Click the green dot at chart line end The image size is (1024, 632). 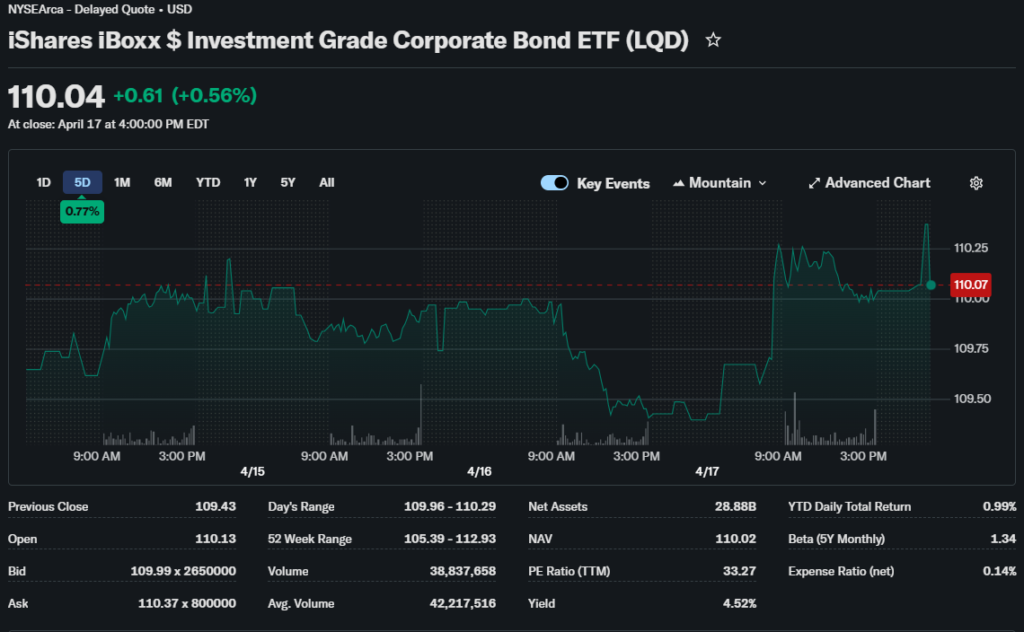click(931, 285)
